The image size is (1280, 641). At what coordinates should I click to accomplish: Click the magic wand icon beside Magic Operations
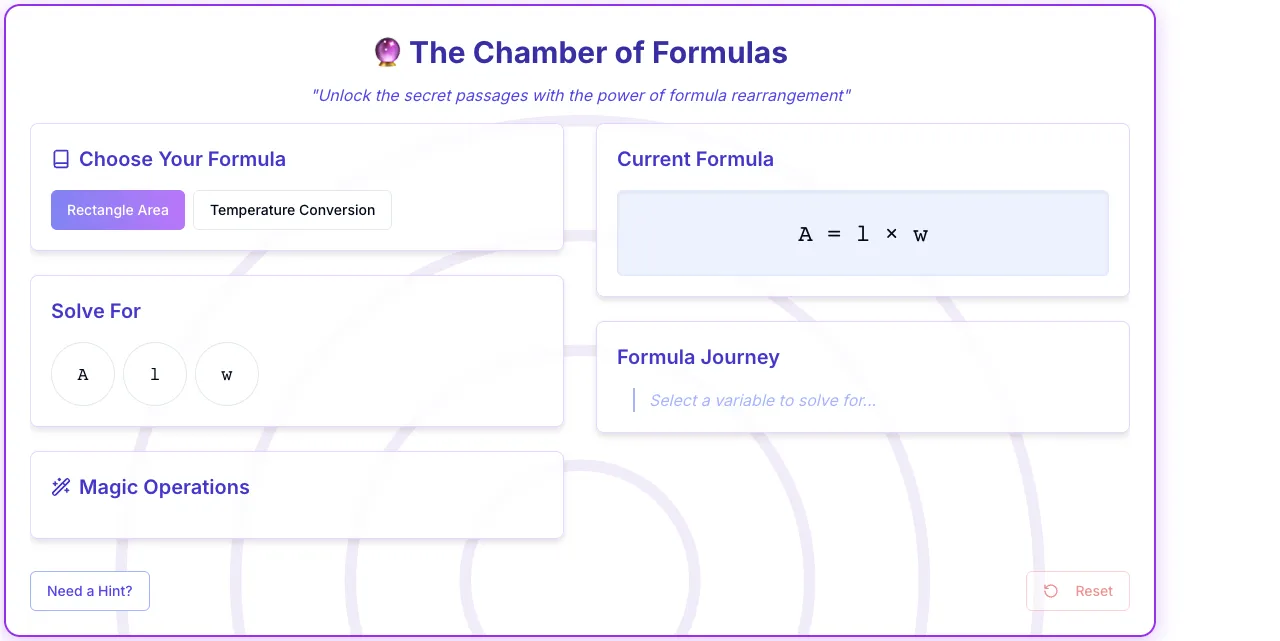(x=61, y=487)
